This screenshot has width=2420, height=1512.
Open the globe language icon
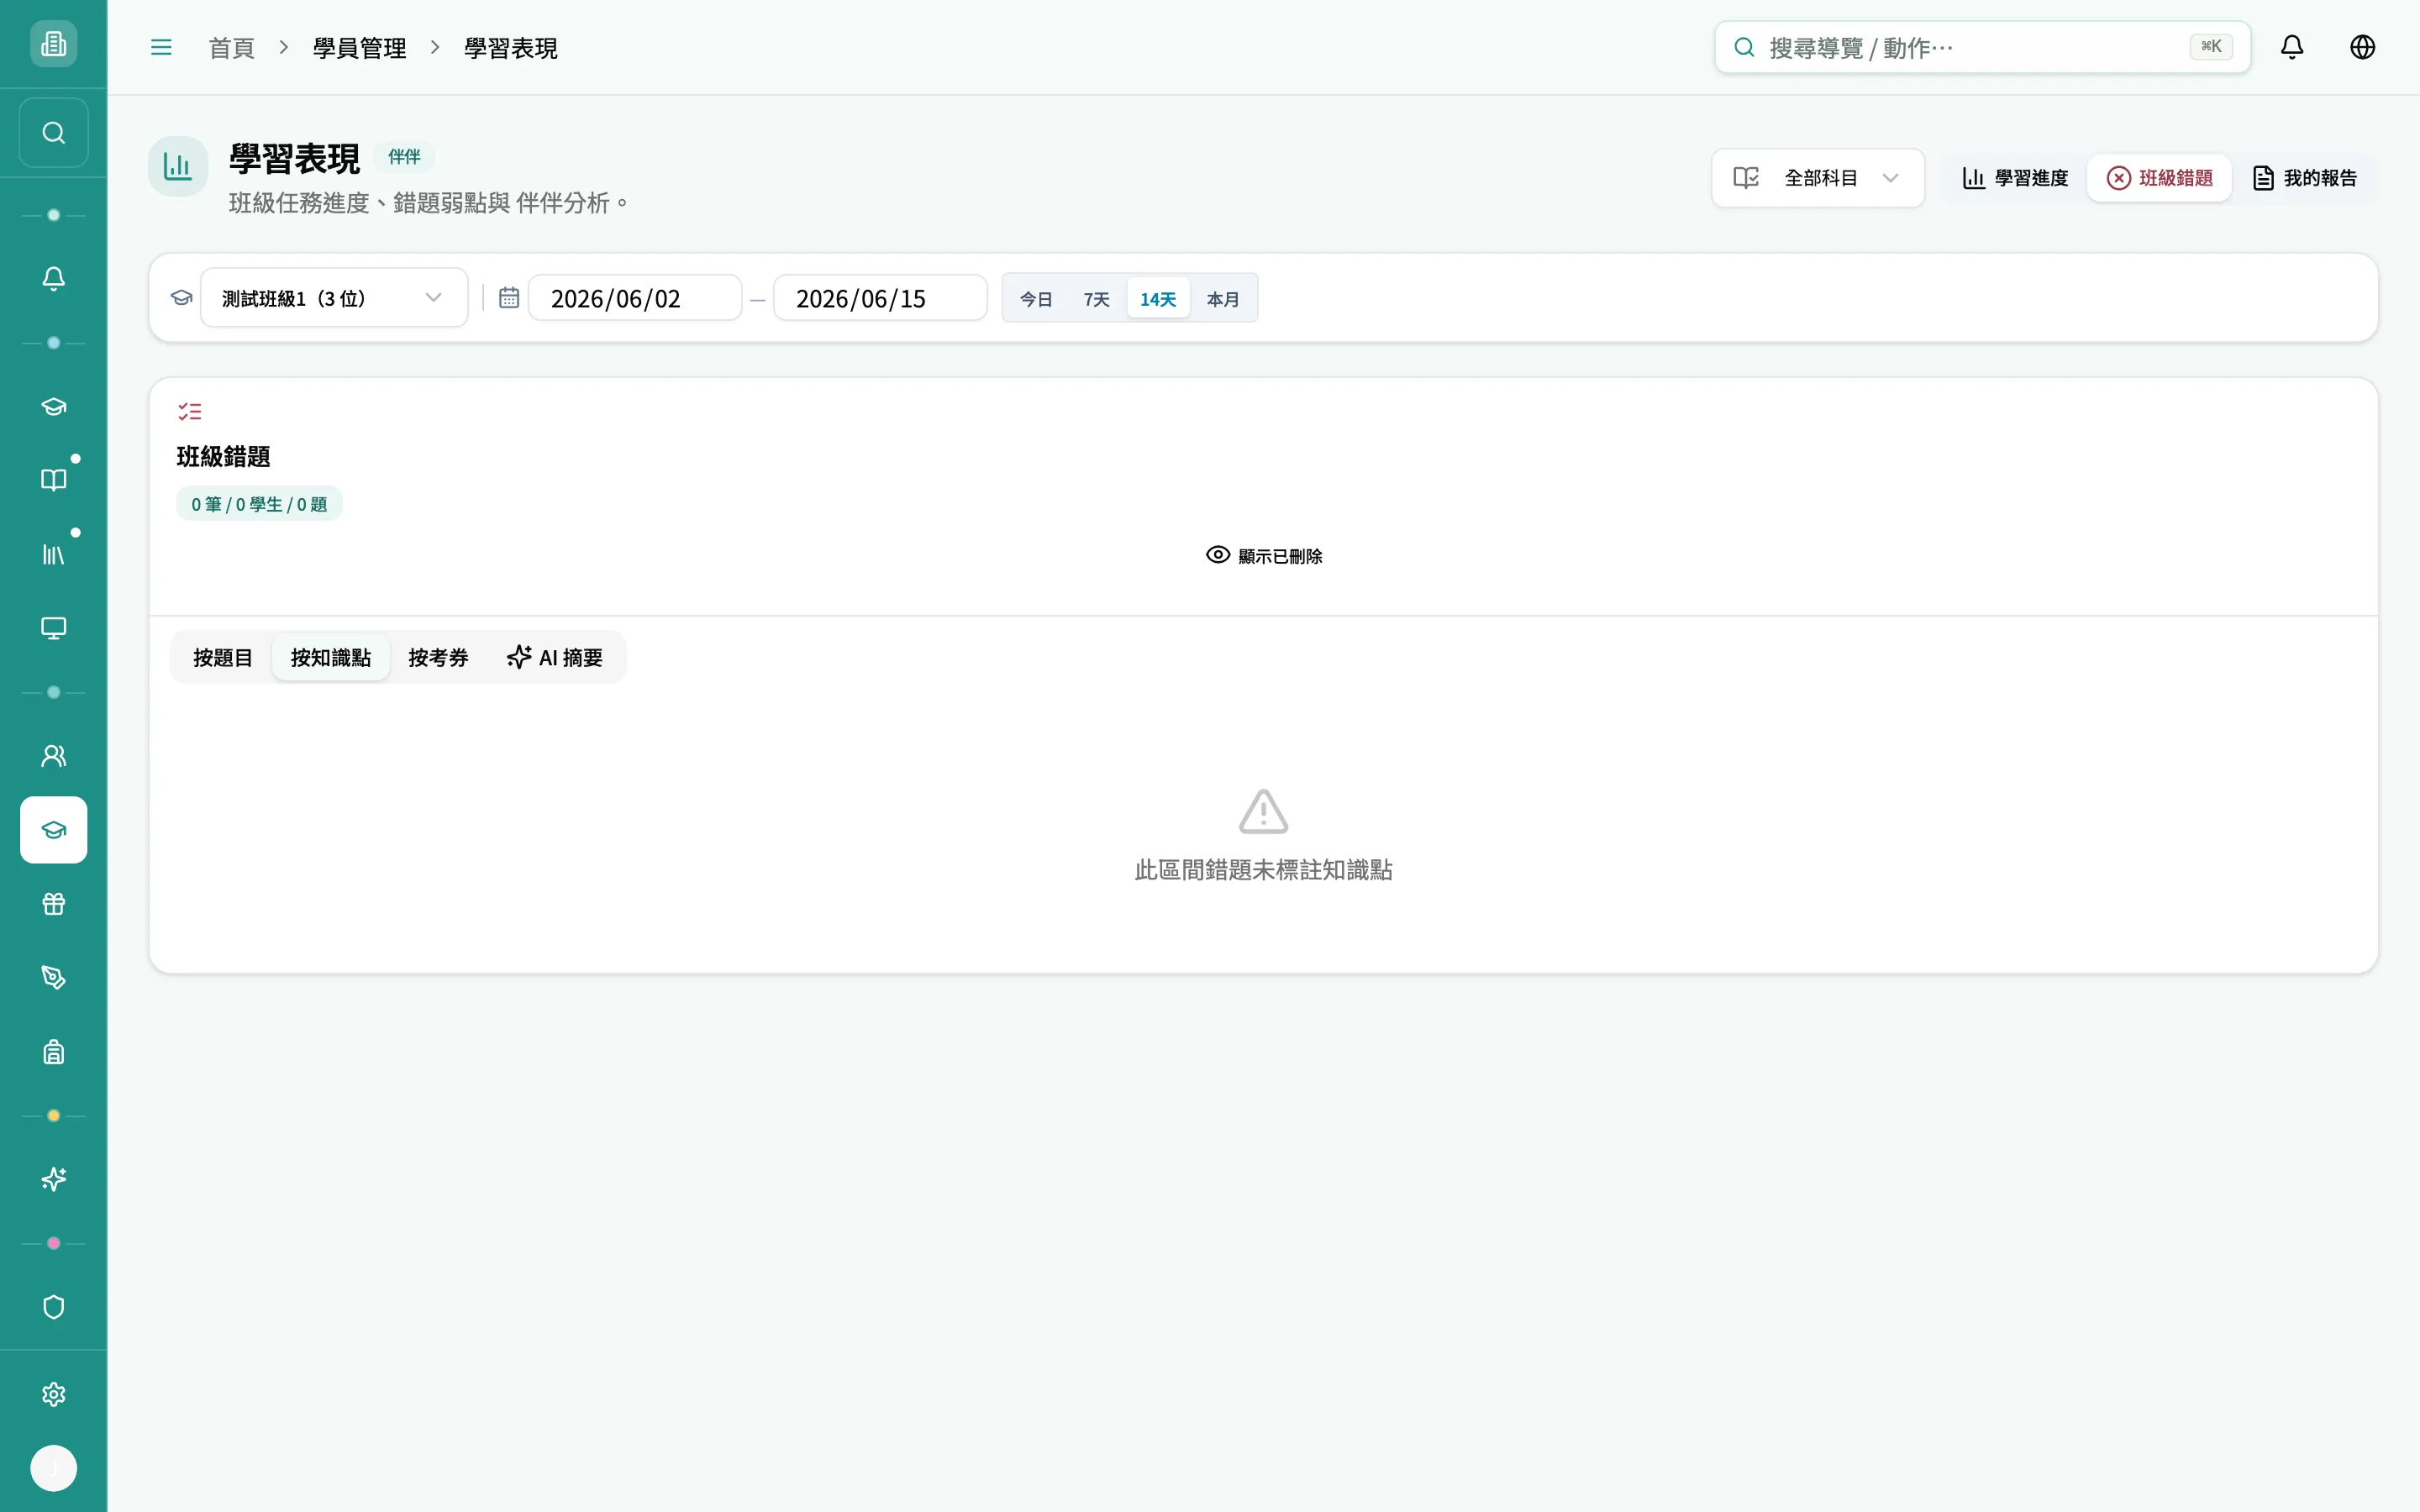coord(2362,47)
